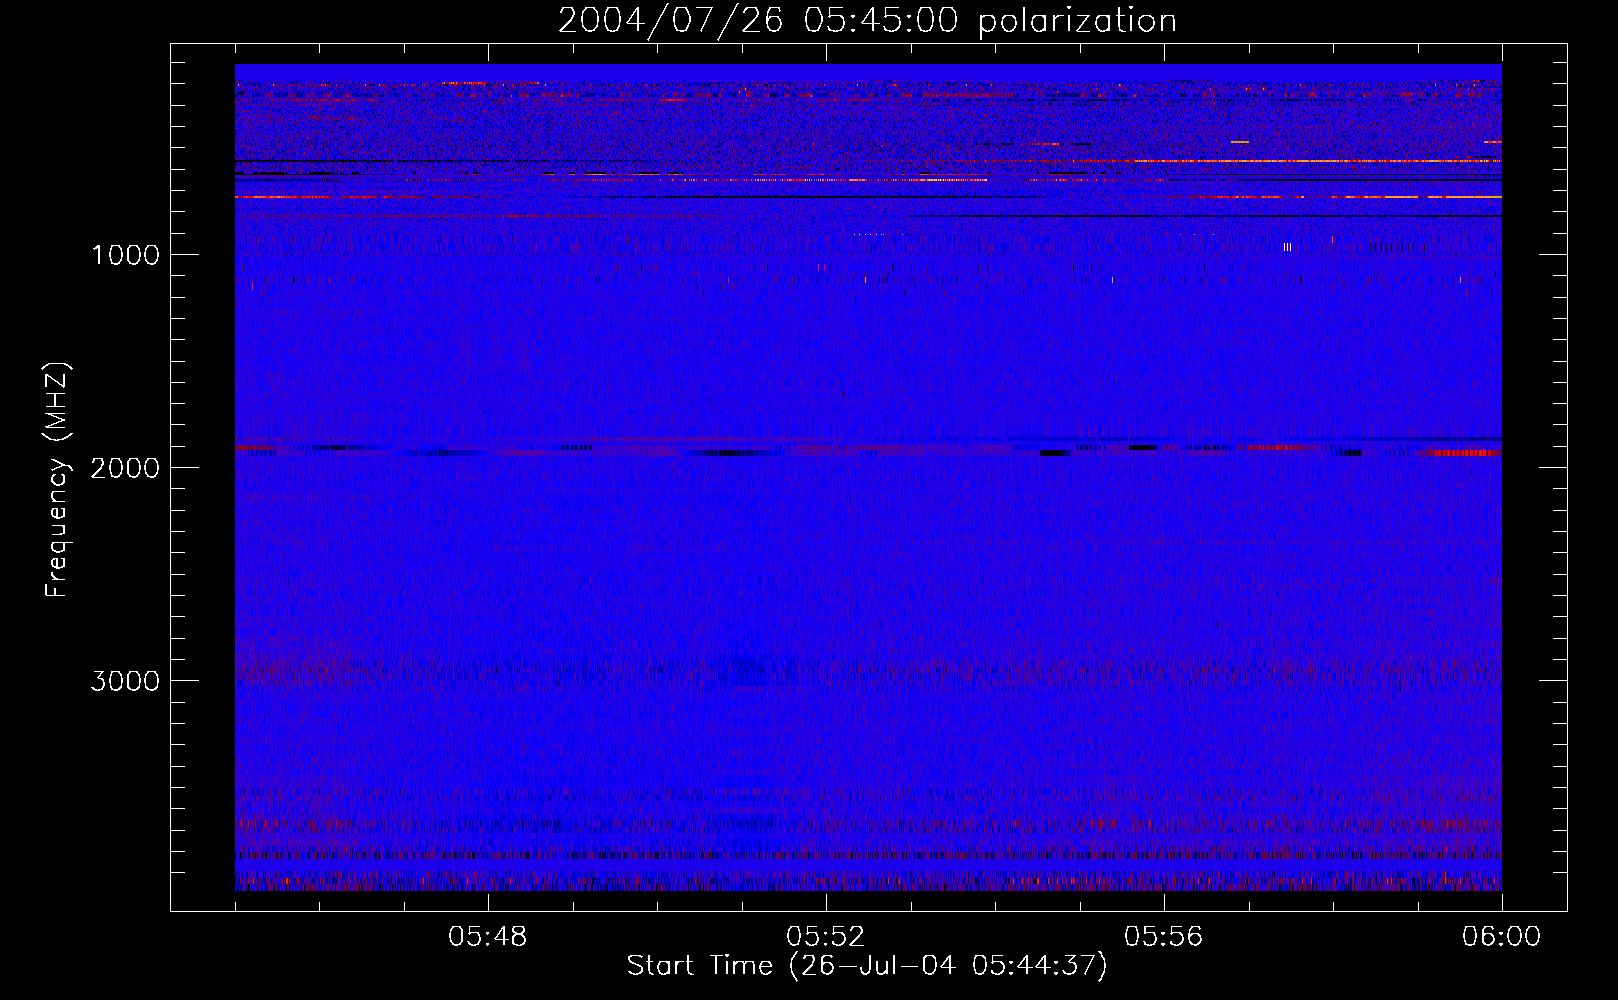Click the plot title '2004/07/26 05:45:00 polarization'

tap(867, 20)
